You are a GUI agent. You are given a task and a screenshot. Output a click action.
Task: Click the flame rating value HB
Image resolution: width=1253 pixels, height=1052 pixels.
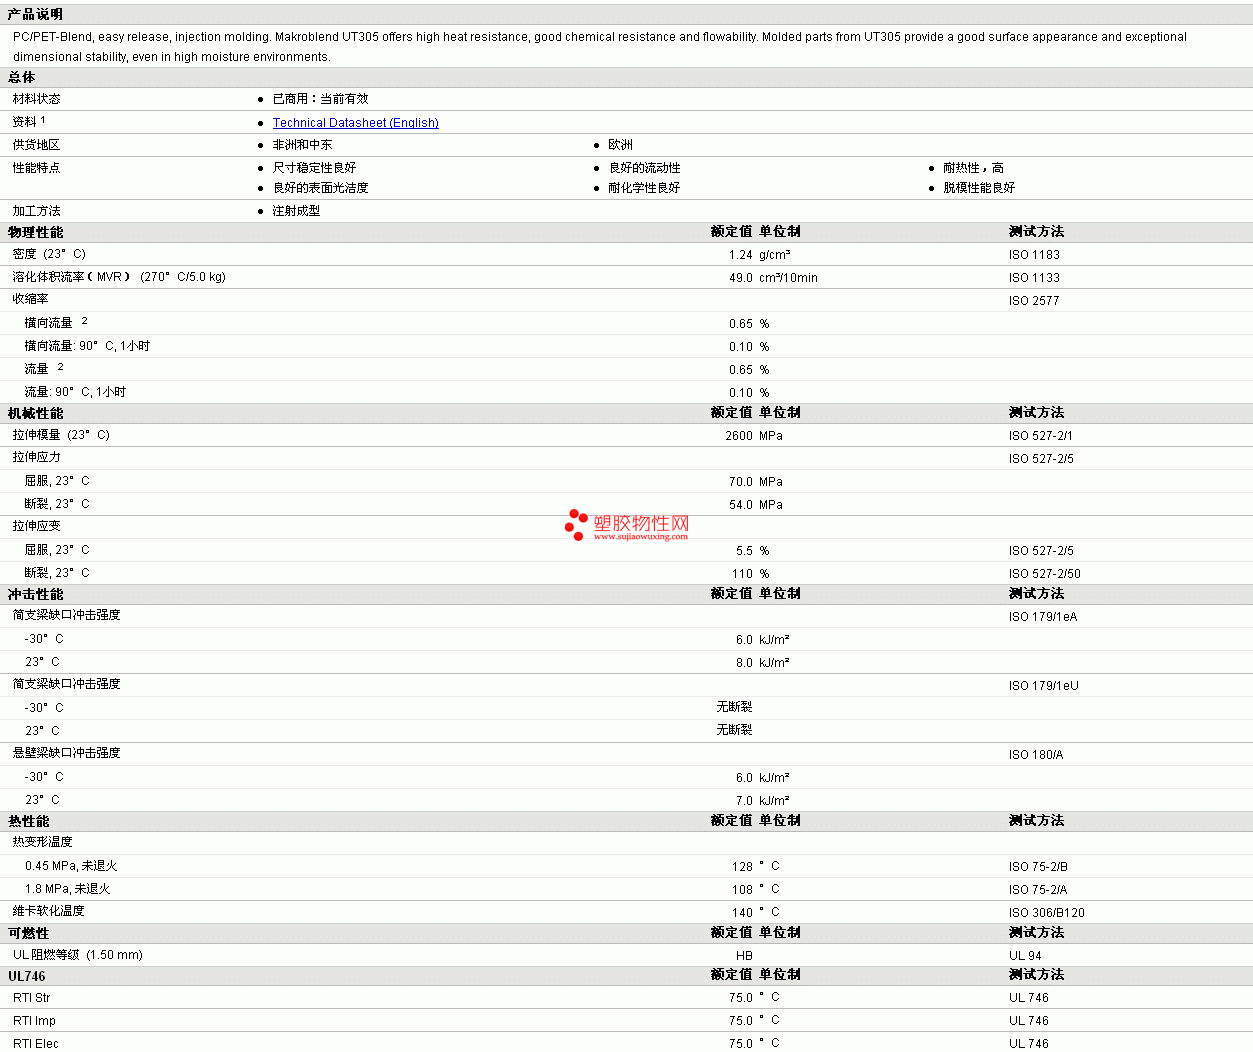744,956
